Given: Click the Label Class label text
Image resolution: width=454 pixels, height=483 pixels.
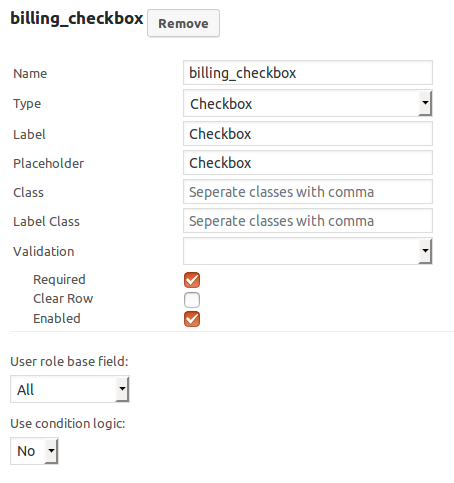Looking at the screenshot, I should [x=46, y=222].
